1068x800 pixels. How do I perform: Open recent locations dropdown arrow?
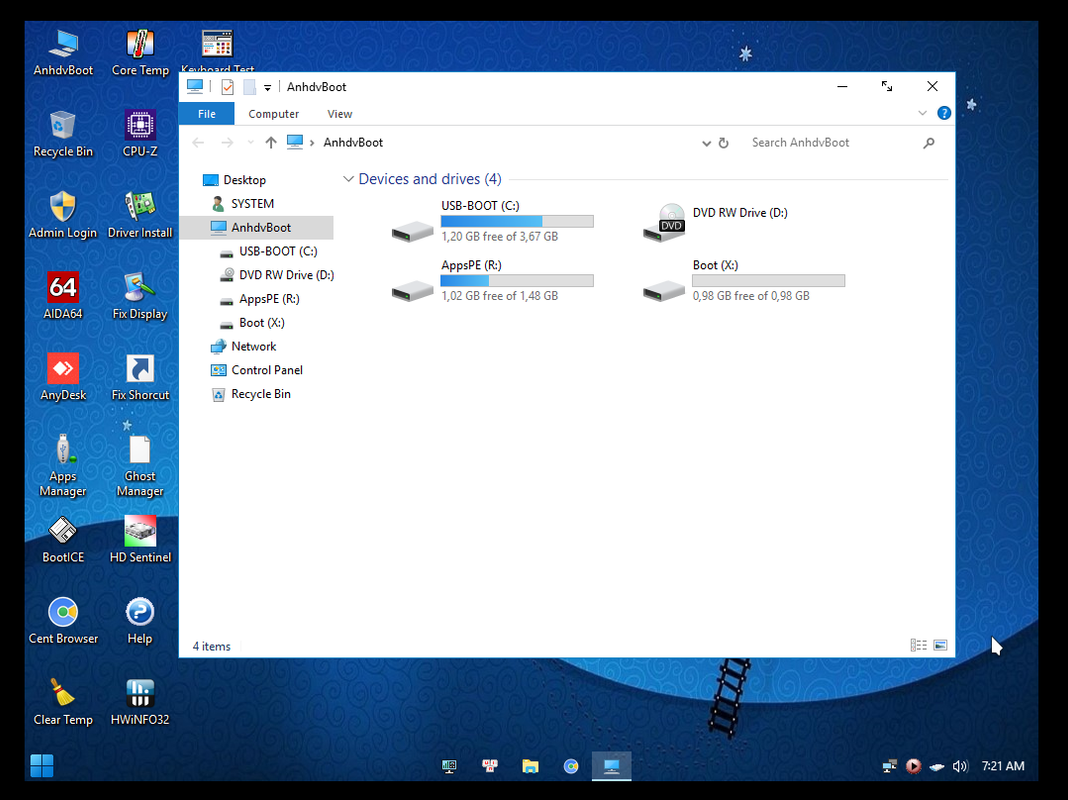click(251, 142)
